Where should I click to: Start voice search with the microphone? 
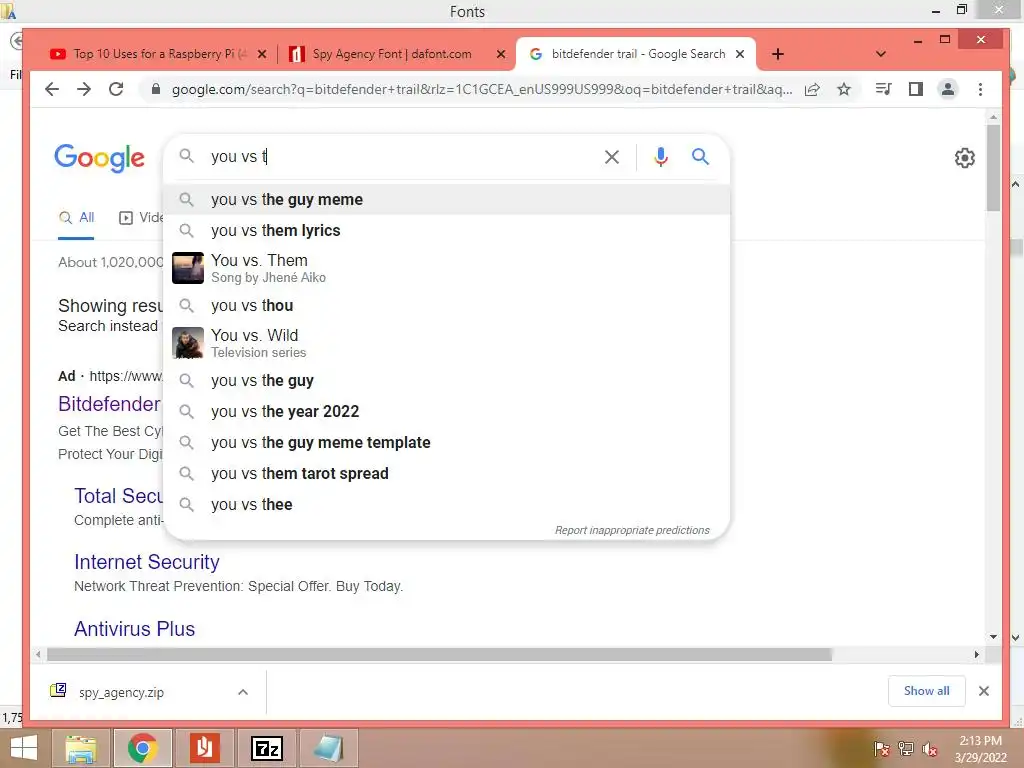pyautogui.click(x=661, y=157)
